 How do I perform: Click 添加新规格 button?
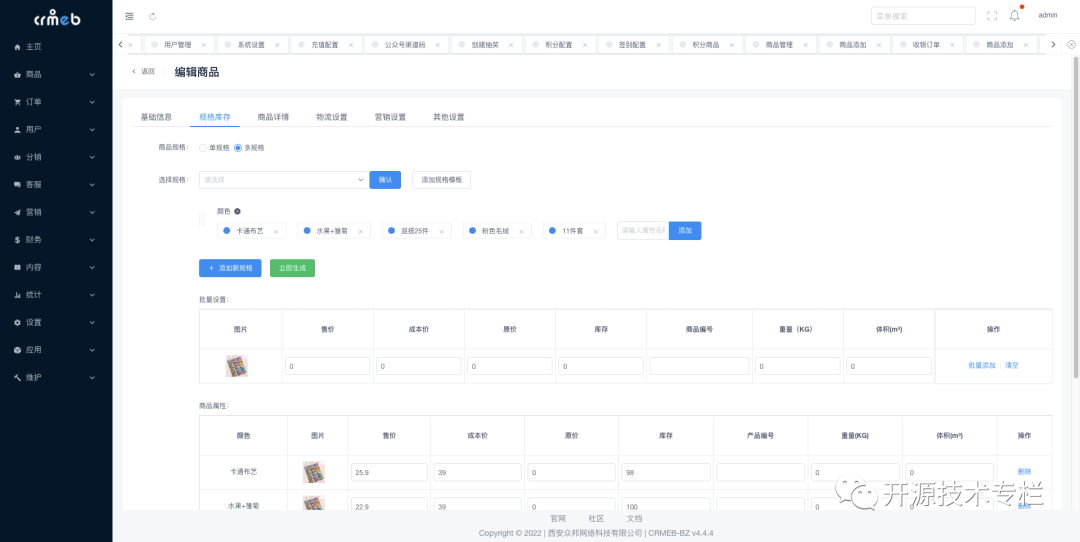[230, 268]
